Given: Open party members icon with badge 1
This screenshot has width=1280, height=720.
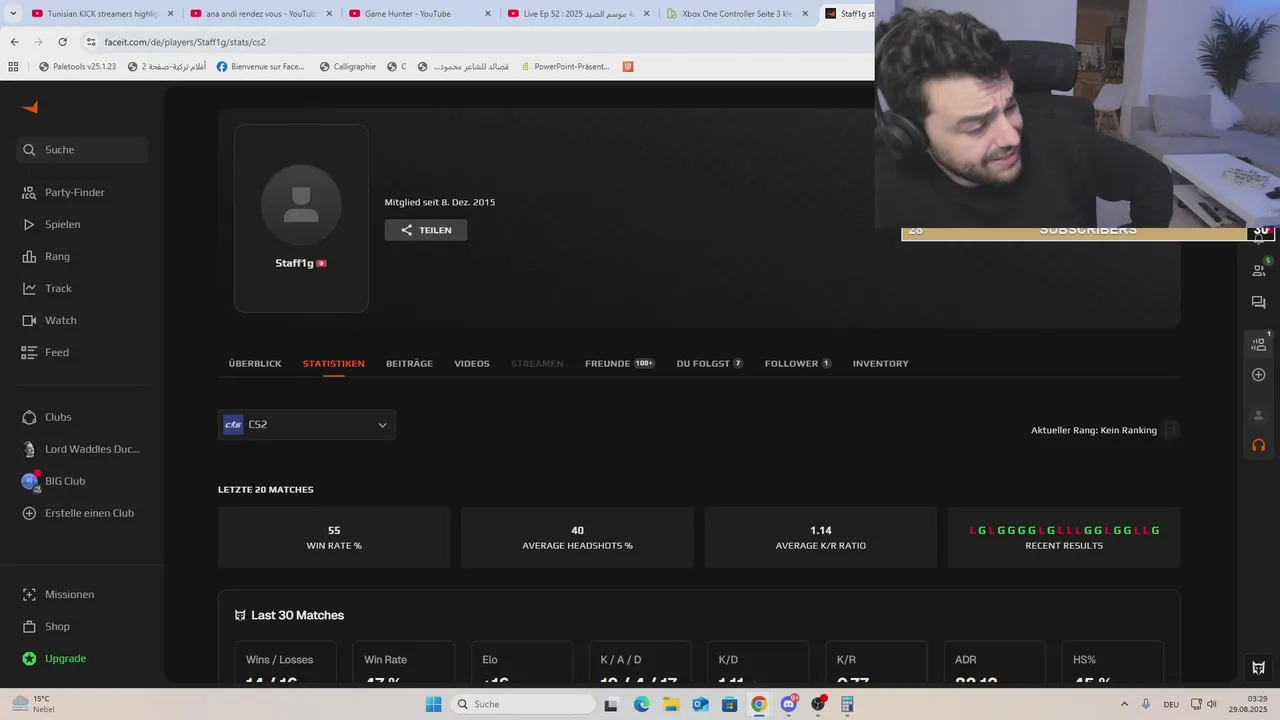Looking at the screenshot, I should pyautogui.click(x=1259, y=343).
